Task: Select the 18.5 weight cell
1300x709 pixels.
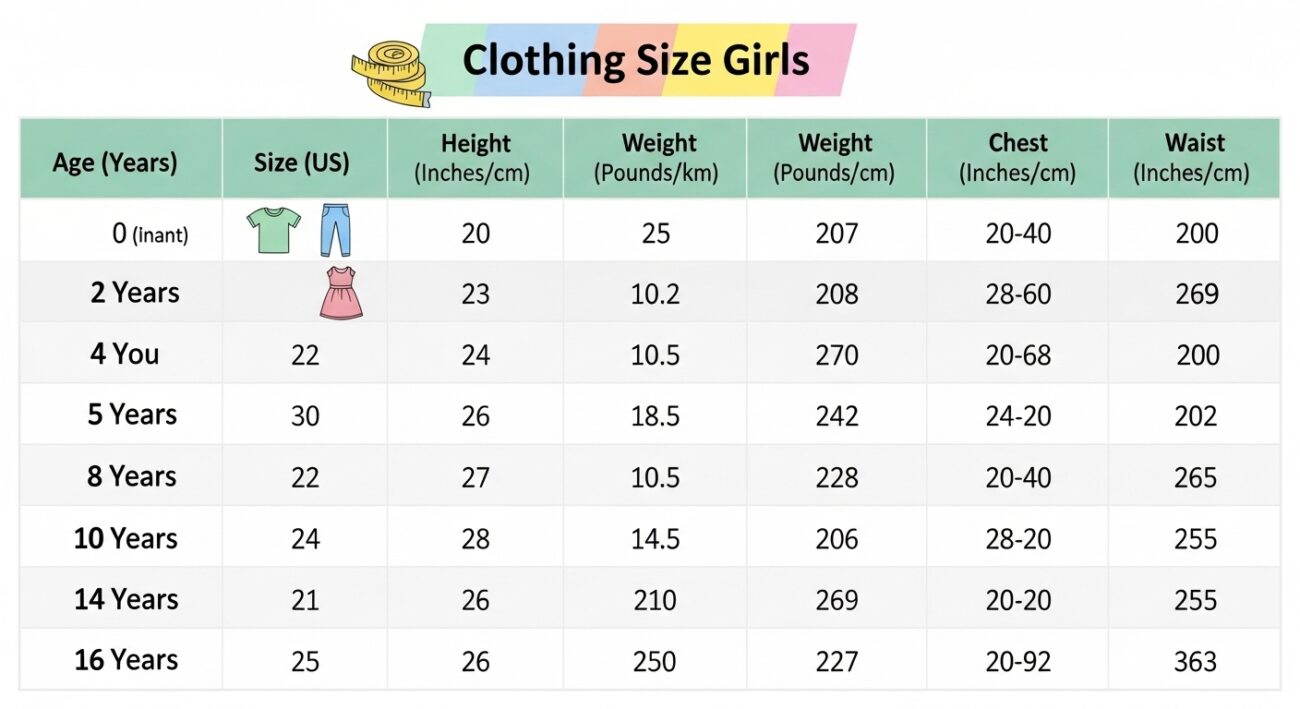Action: coord(655,416)
